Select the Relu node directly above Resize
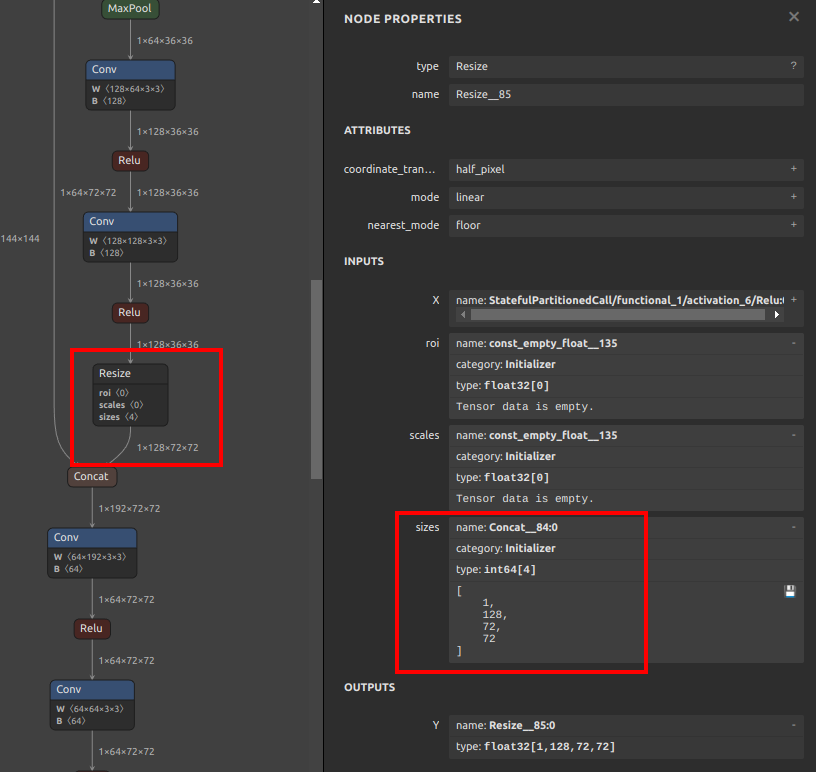This screenshot has height=772, width=816. click(x=130, y=312)
